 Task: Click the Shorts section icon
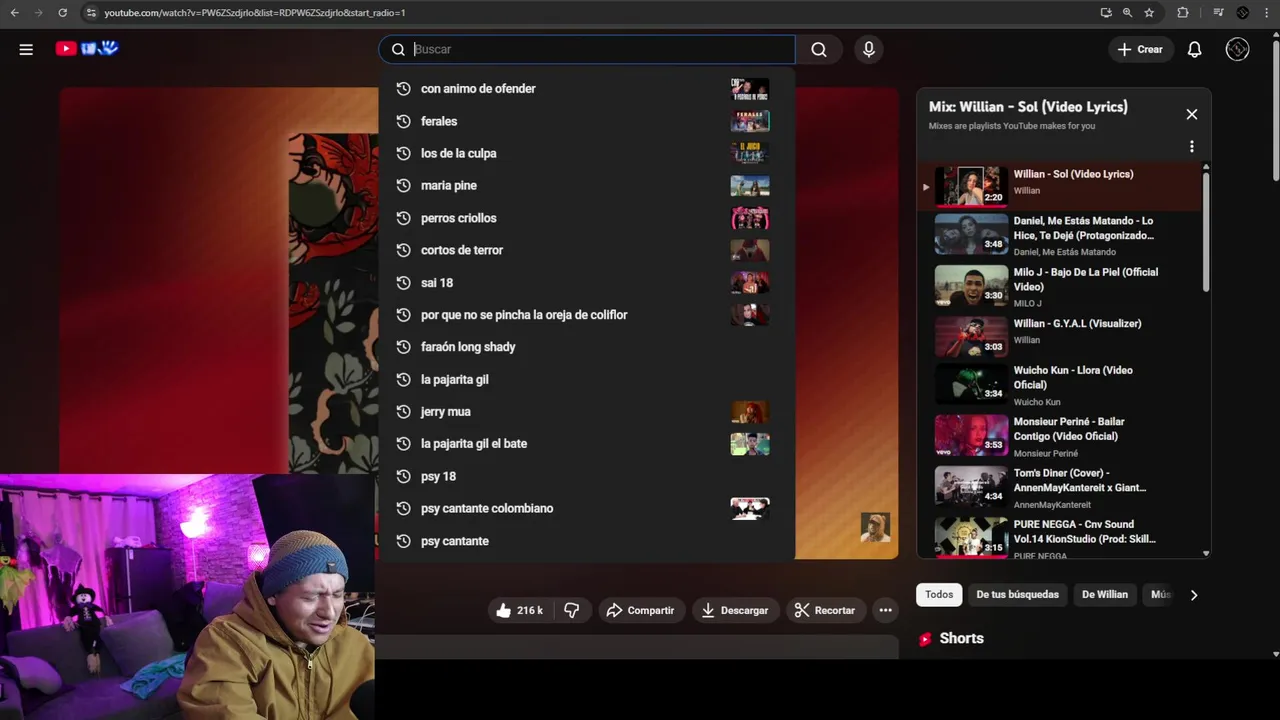(925, 639)
